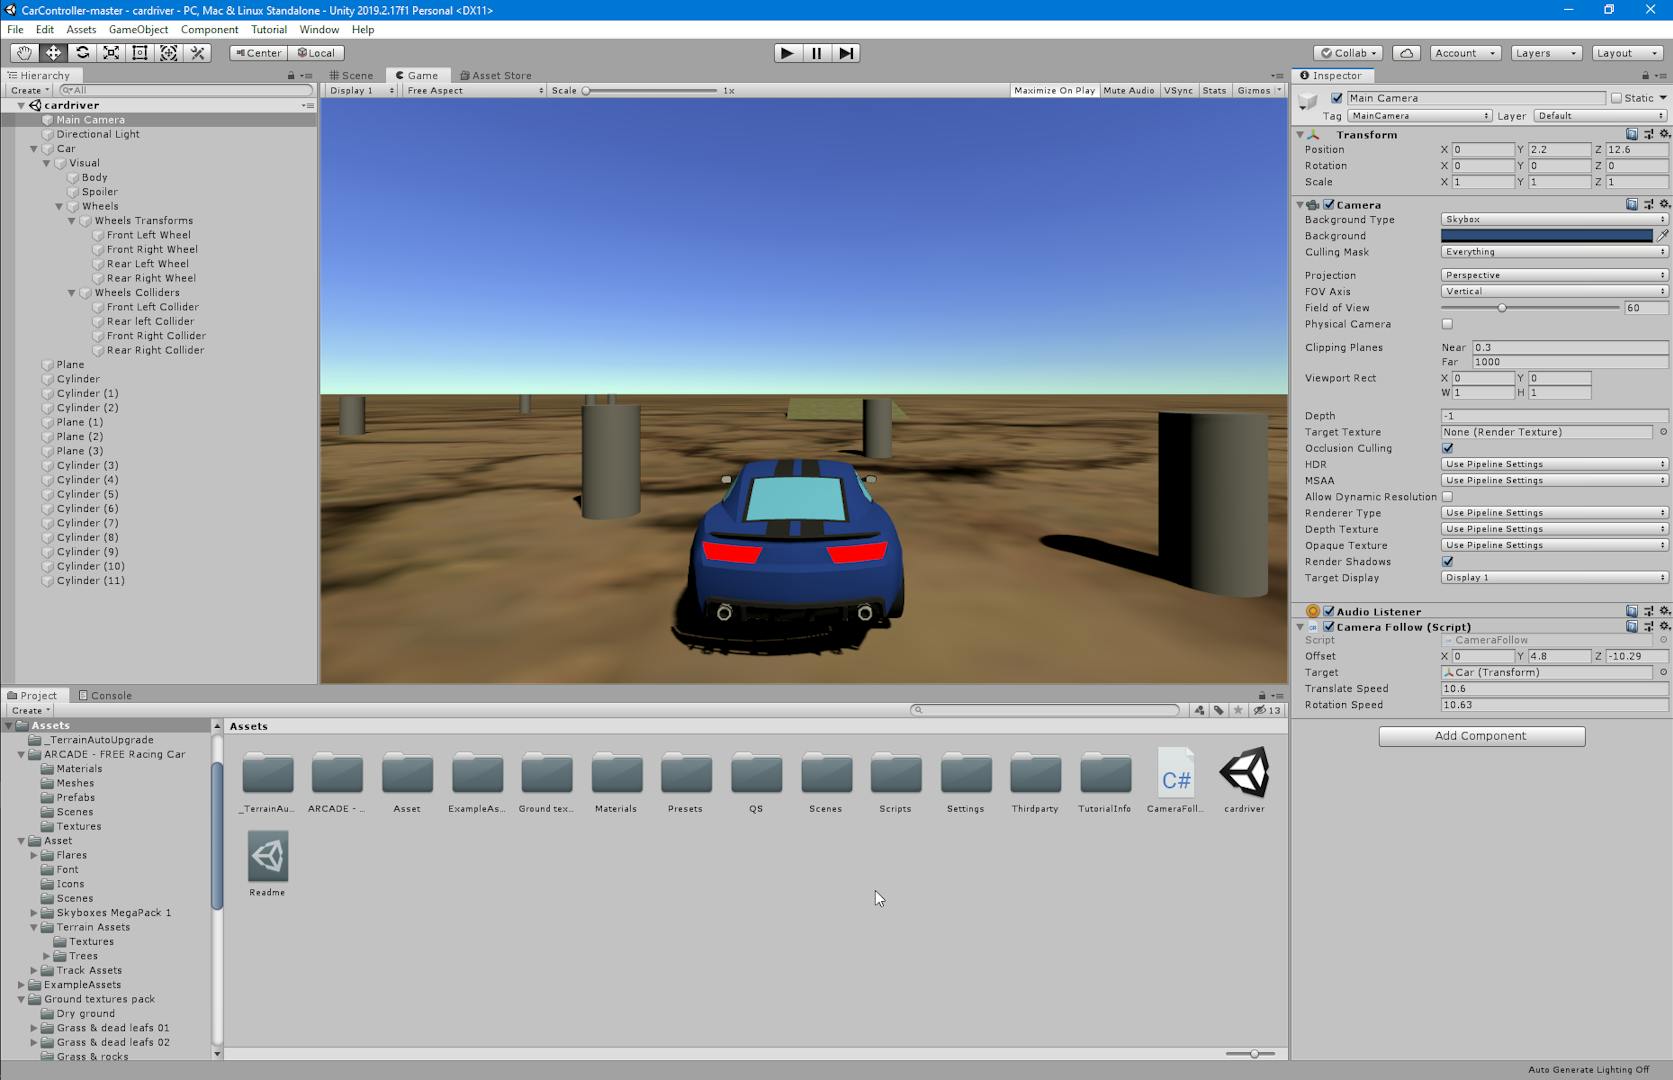Enable Allow Dynamic Resolution
Viewport: 1673px width, 1080px height.
(x=1447, y=497)
